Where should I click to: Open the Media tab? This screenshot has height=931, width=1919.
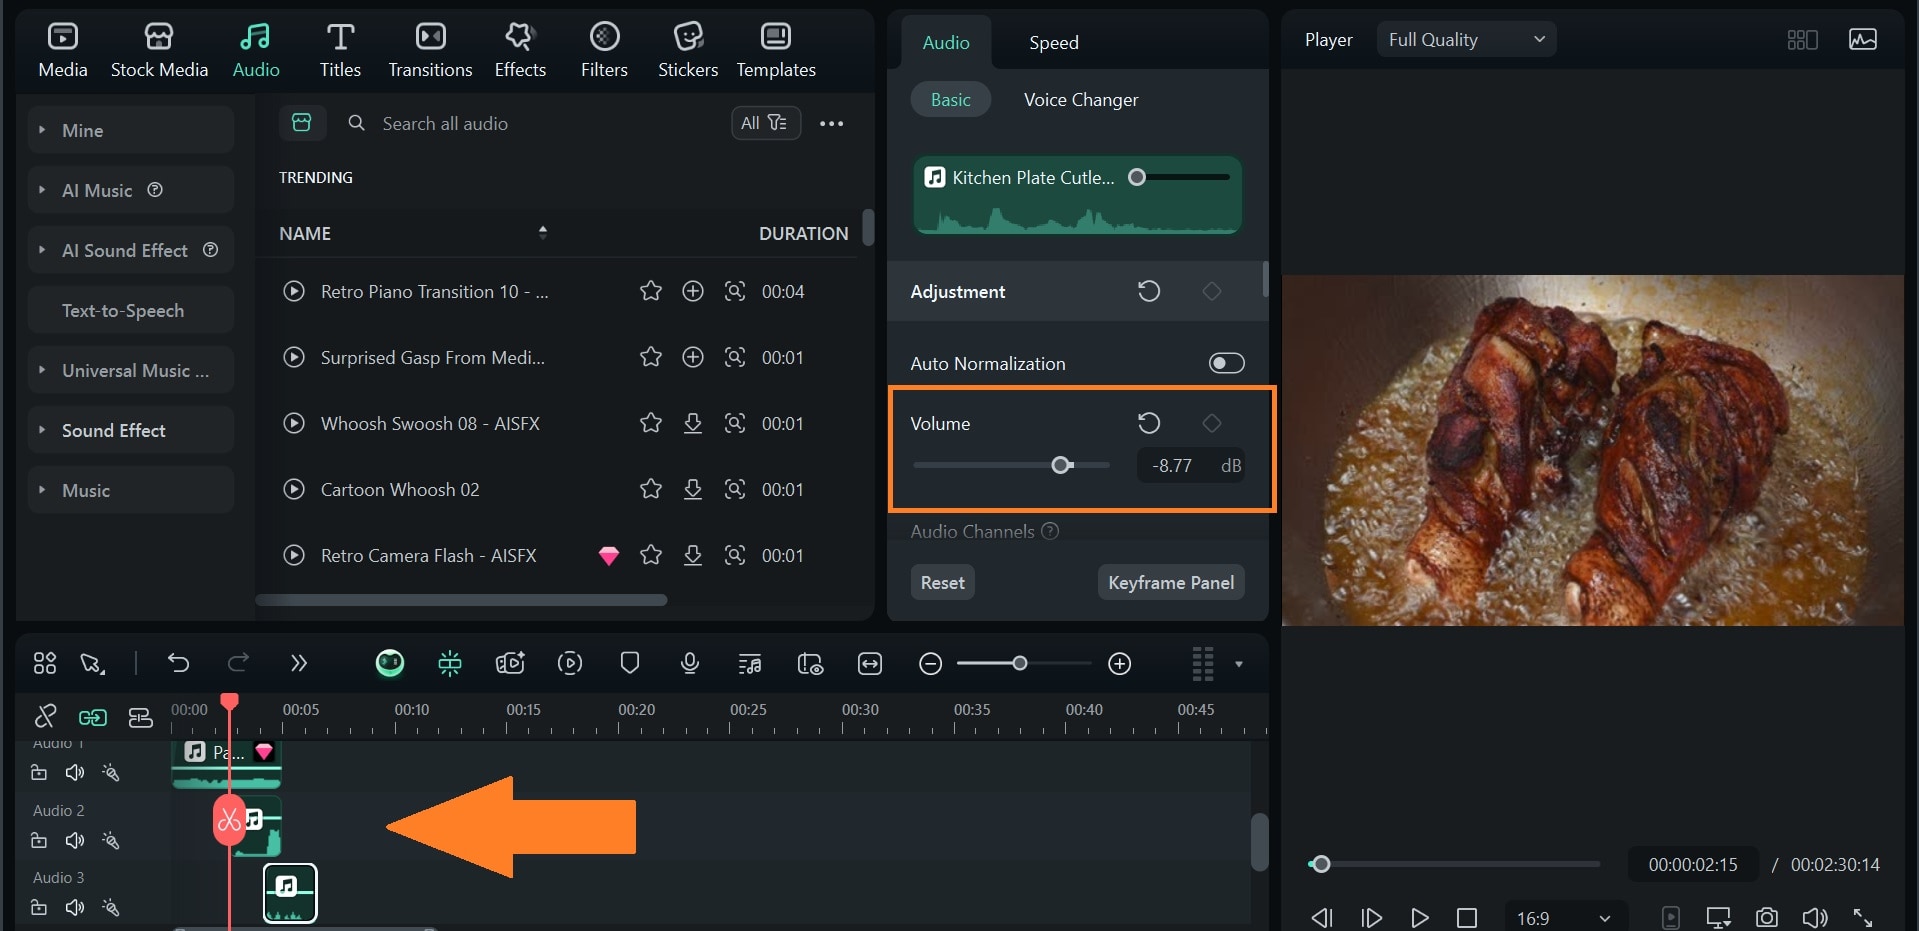(x=63, y=50)
